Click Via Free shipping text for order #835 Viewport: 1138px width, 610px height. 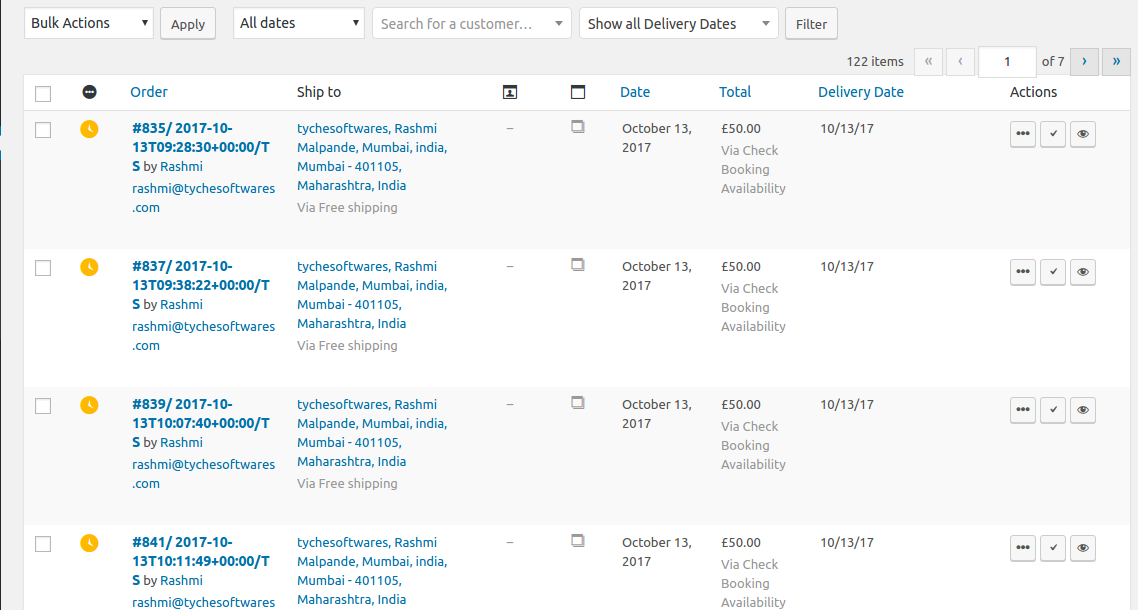click(347, 208)
